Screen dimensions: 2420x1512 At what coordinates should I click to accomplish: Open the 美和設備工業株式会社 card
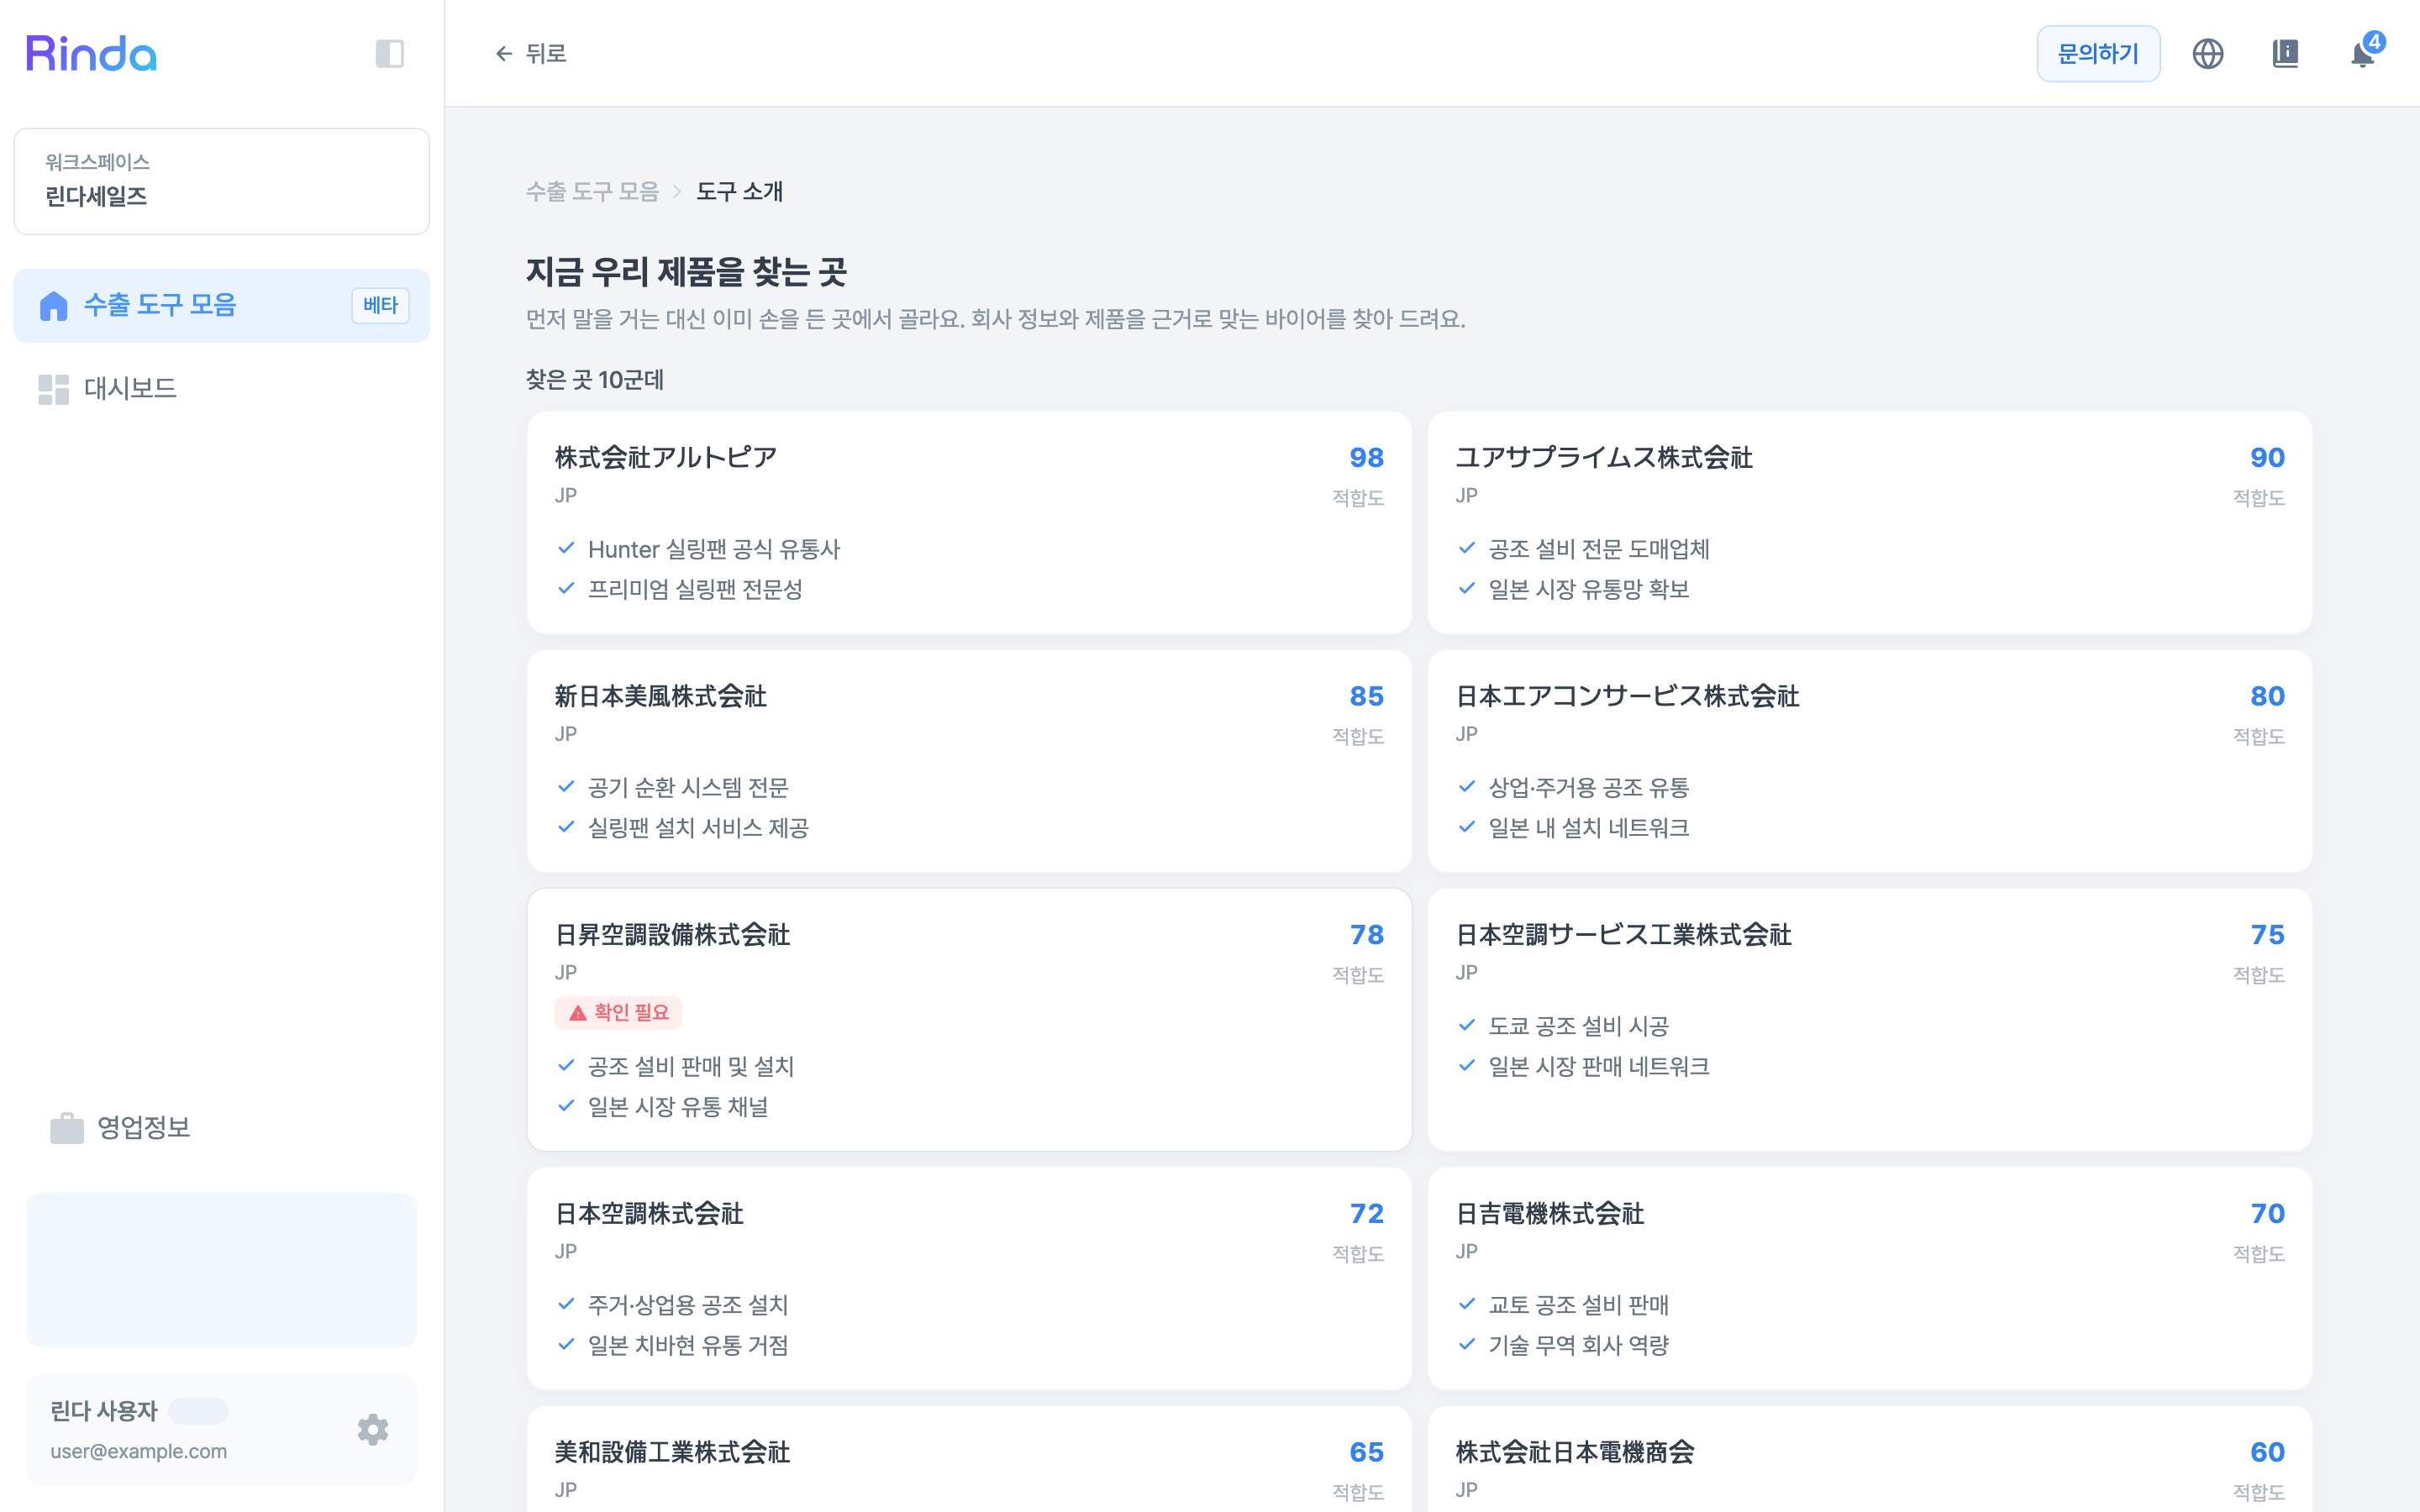(969, 1460)
